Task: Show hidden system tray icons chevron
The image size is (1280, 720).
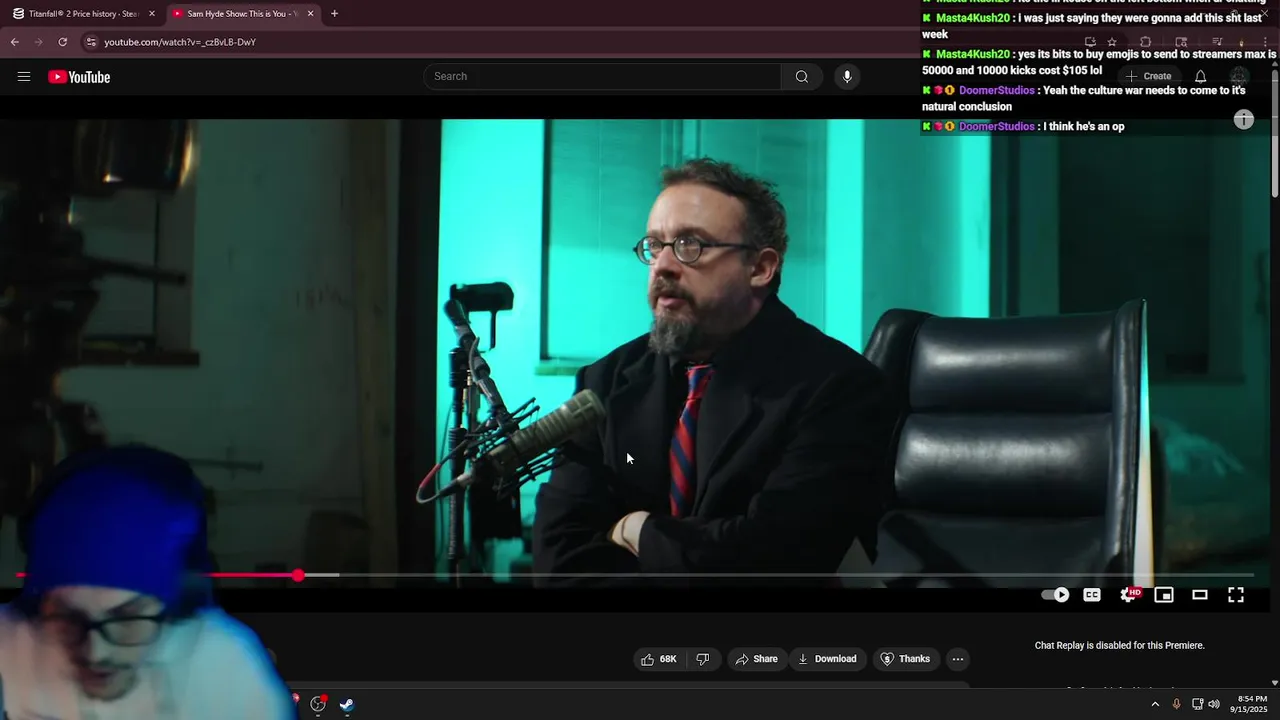Action: (x=1155, y=704)
